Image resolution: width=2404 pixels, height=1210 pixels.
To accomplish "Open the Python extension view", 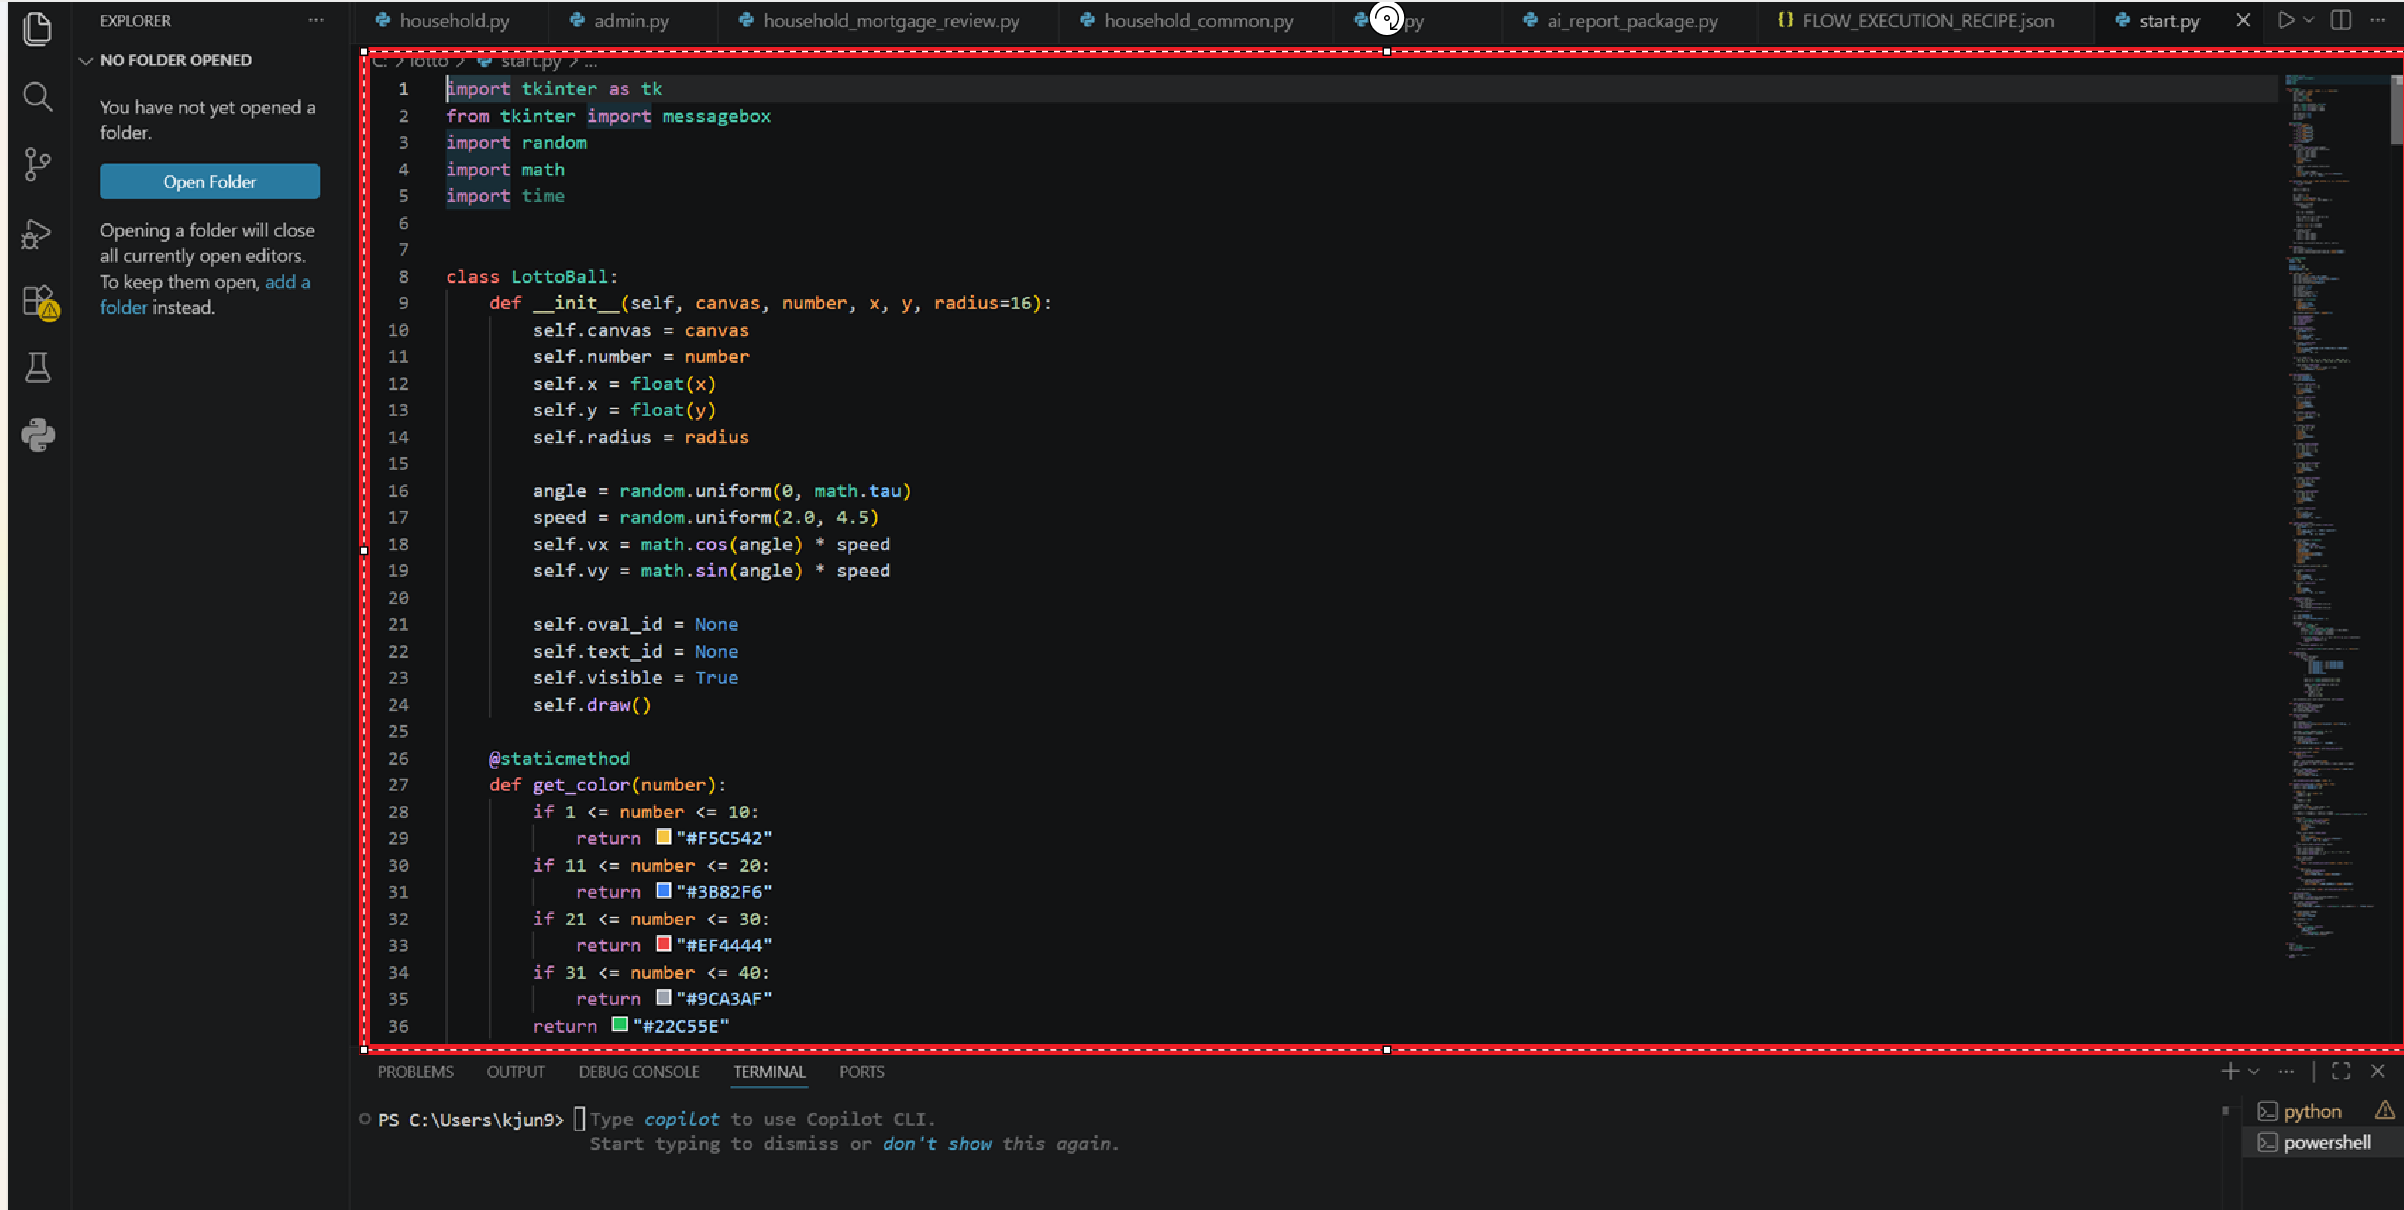I will pos(38,435).
